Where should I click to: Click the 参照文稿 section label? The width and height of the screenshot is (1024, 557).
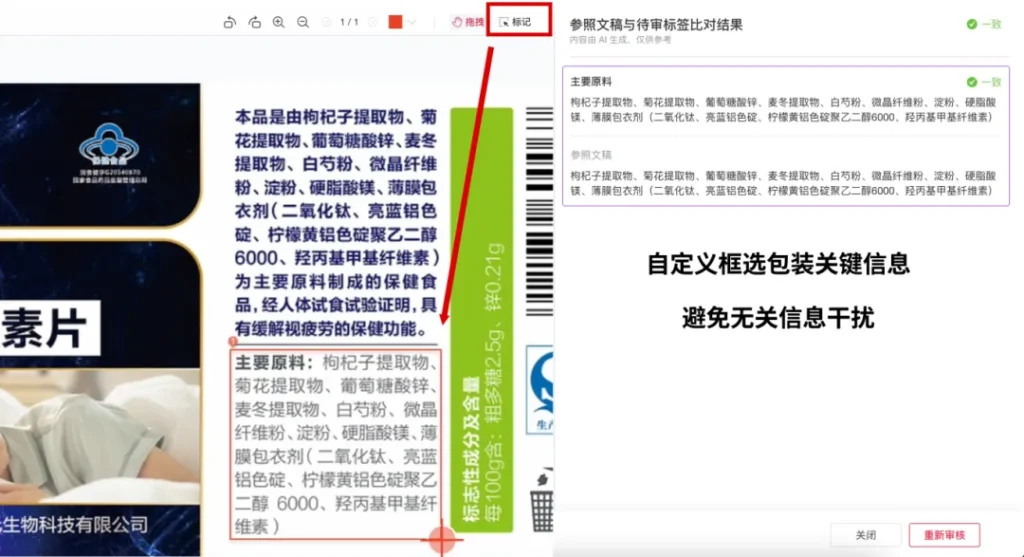(x=591, y=155)
